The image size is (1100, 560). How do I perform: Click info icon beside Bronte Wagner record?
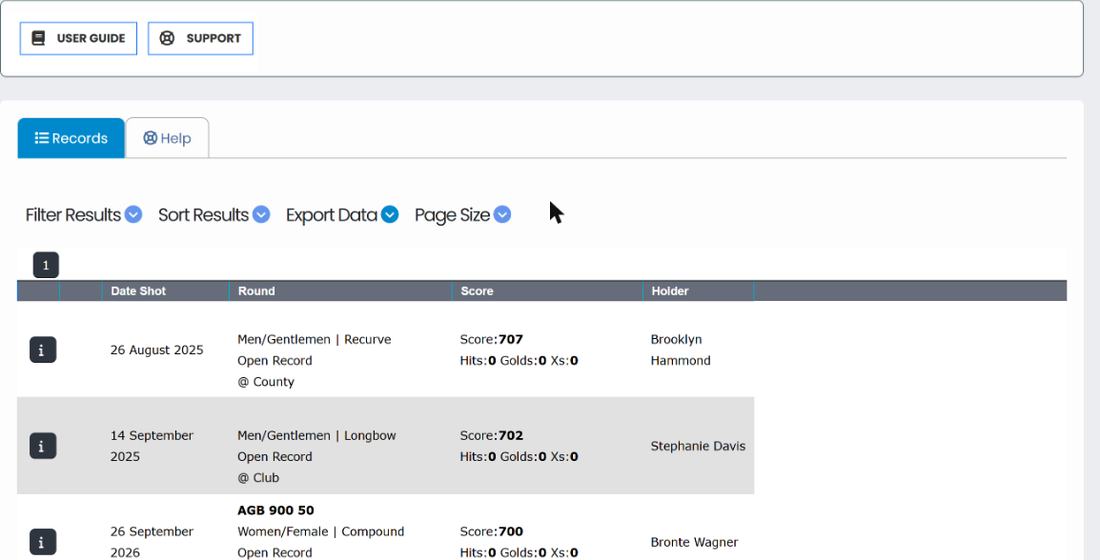(43, 542)
